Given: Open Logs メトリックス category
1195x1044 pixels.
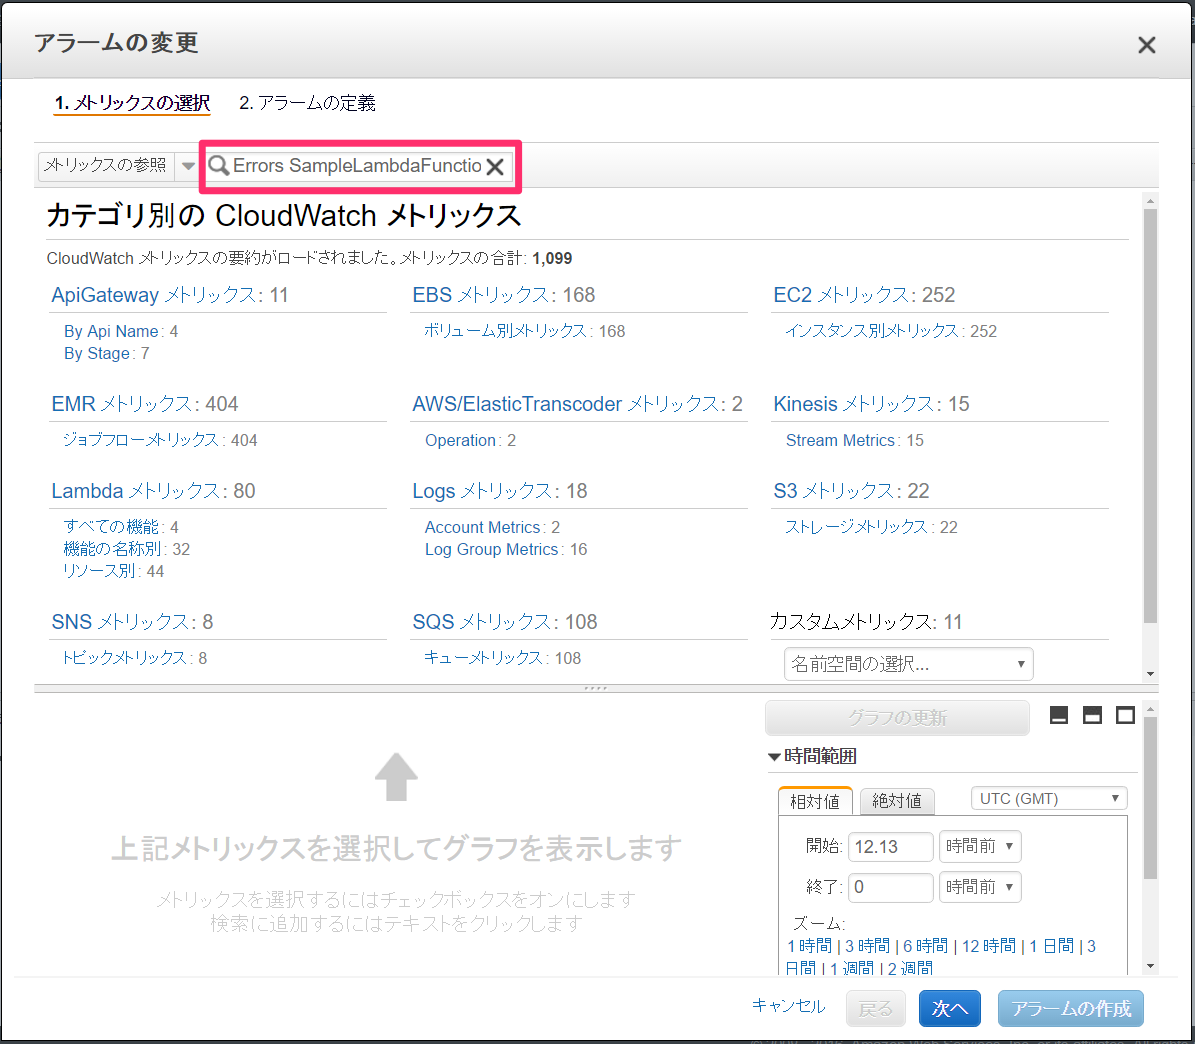Looking at the screenshot, I should 482,491.
